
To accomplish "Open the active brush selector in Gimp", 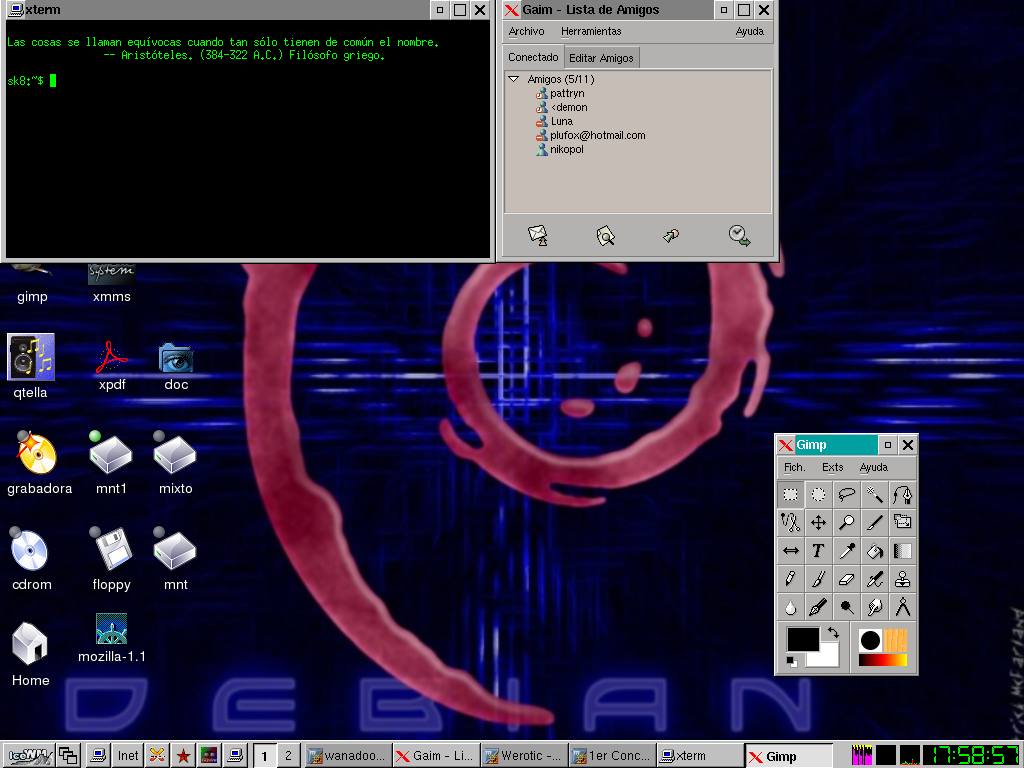I will [870, 641].
